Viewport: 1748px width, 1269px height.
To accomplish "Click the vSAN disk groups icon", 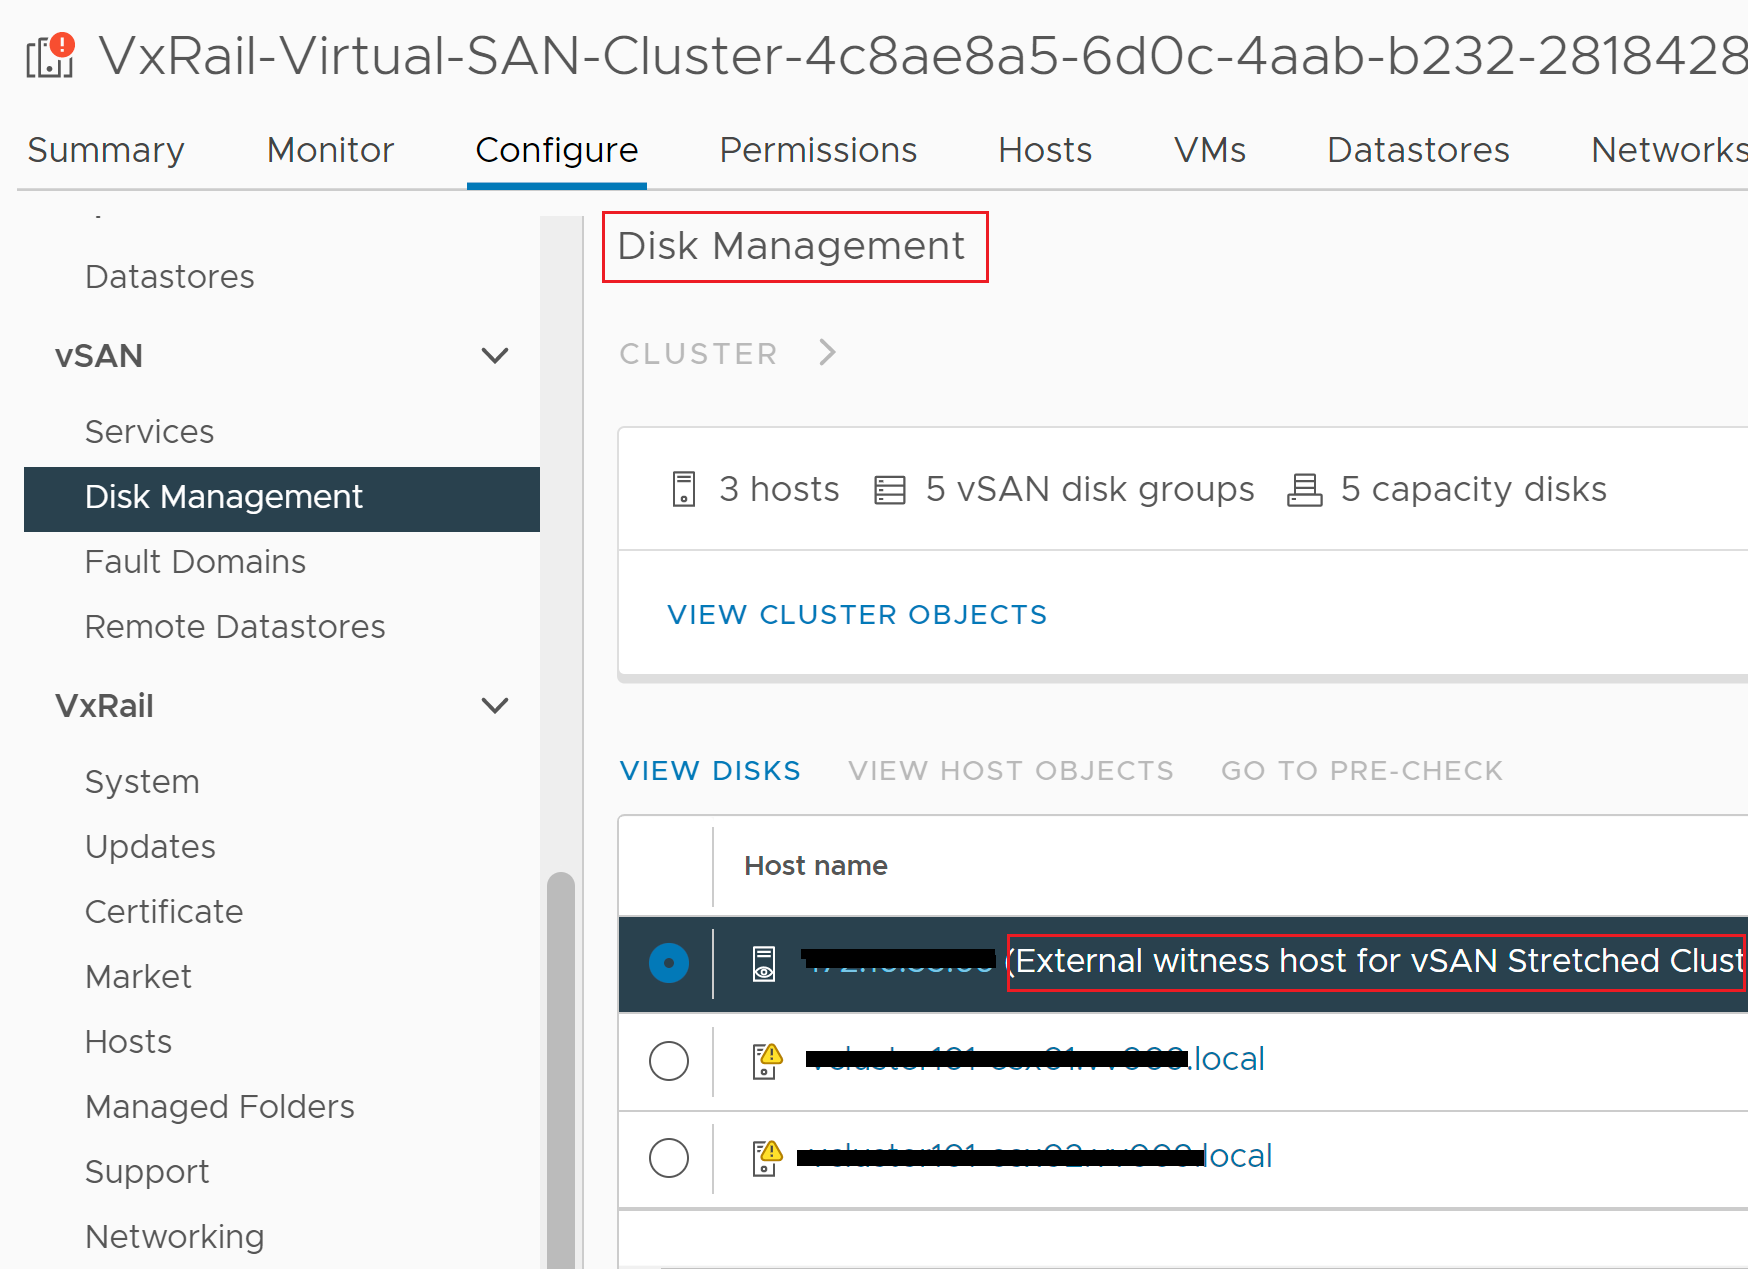I will 889,488.
